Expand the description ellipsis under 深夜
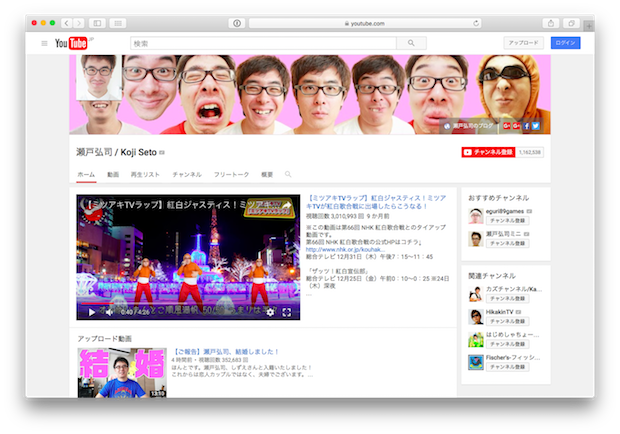The image size is (620, 434). (x=309, y=294)
